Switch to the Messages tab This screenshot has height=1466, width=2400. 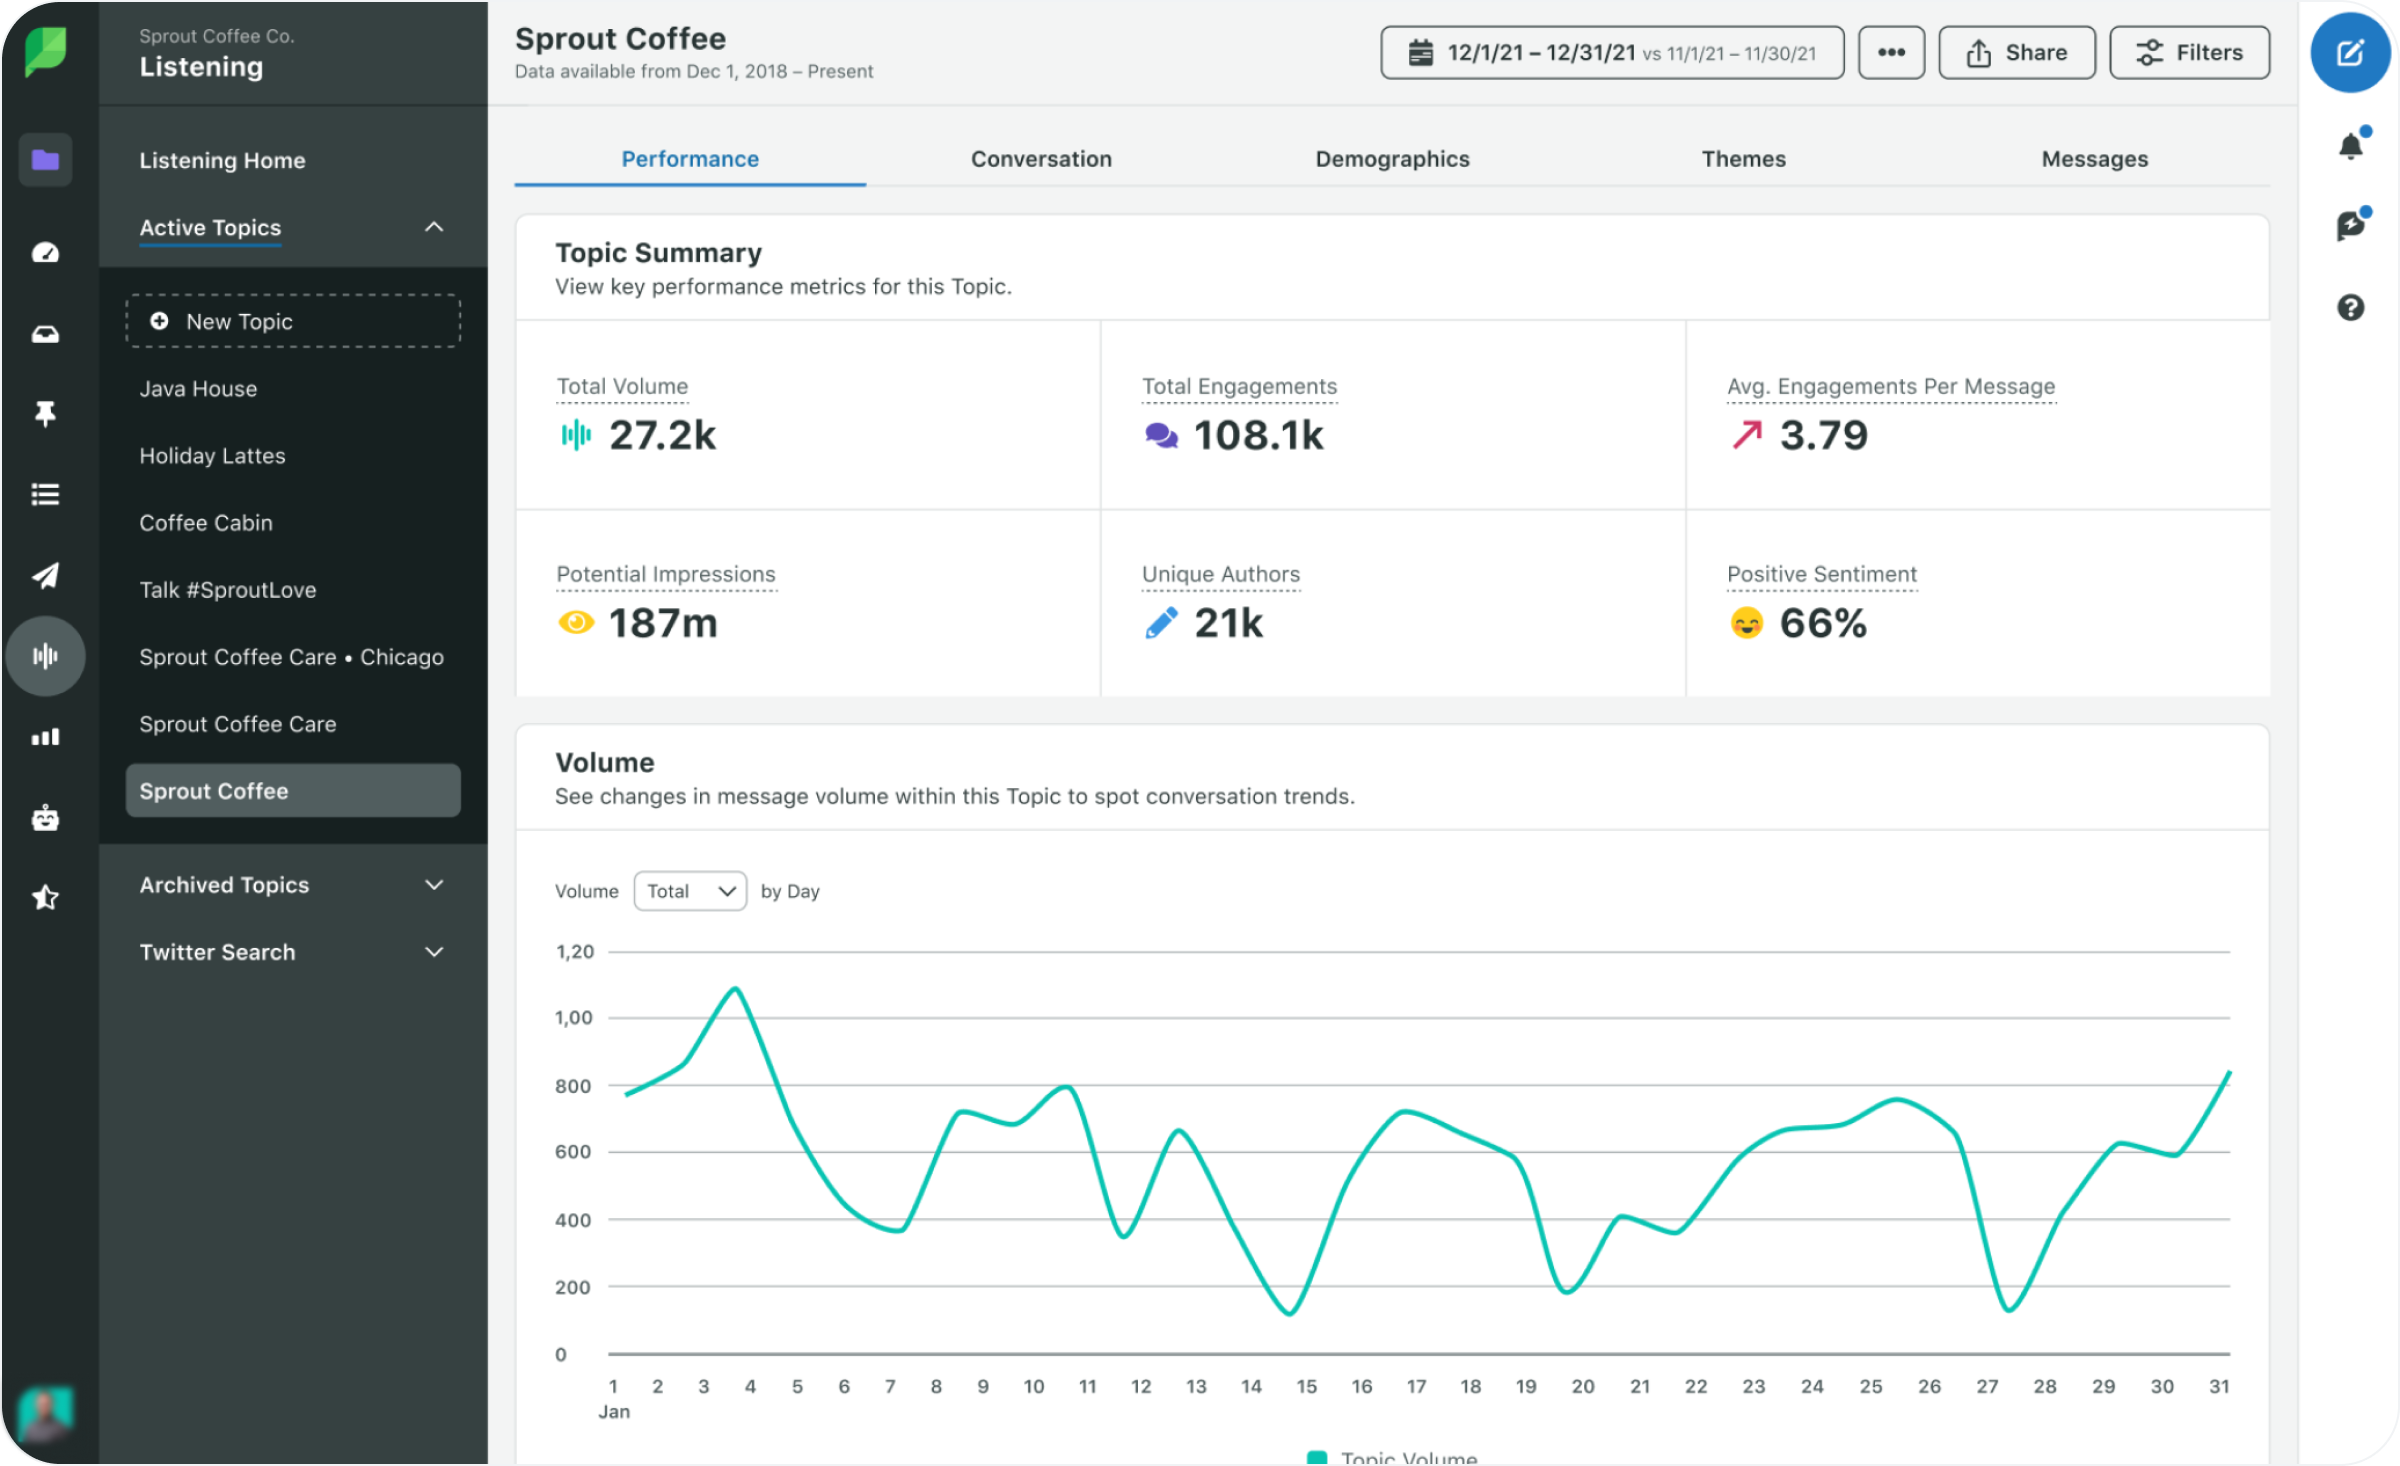[x=2094, y=159]
